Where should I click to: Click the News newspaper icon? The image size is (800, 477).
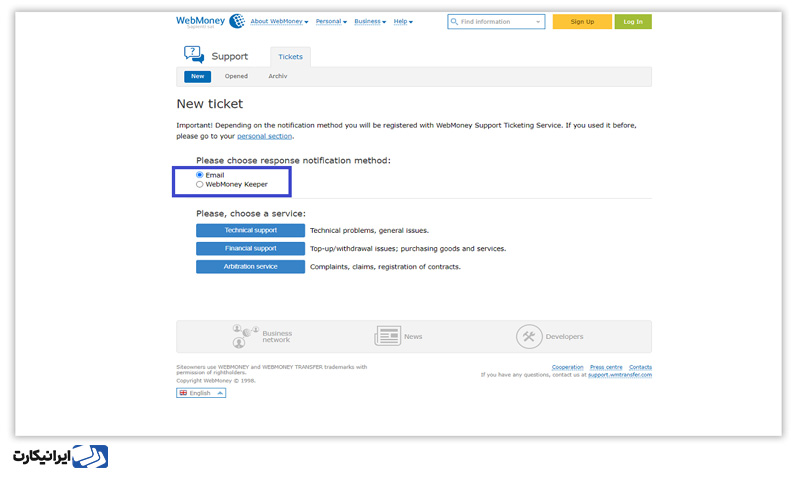[x=388, y=336]
